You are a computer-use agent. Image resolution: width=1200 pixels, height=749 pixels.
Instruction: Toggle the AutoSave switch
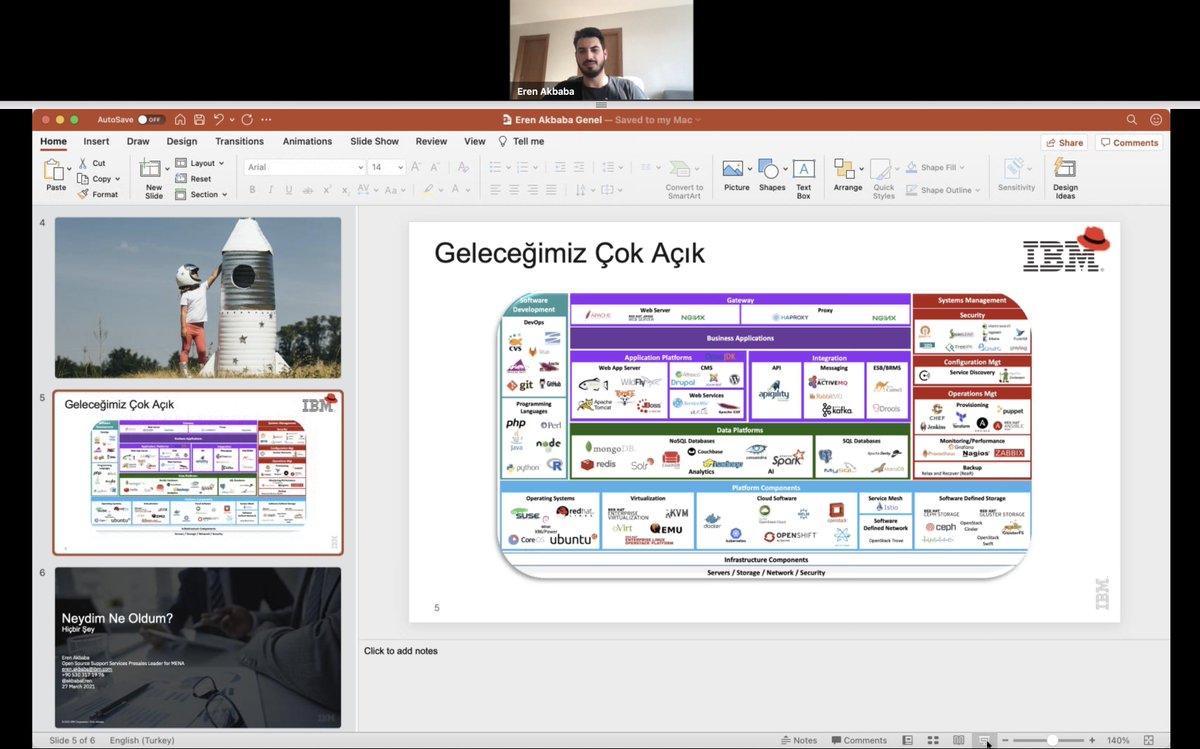[x=151, y=119]
